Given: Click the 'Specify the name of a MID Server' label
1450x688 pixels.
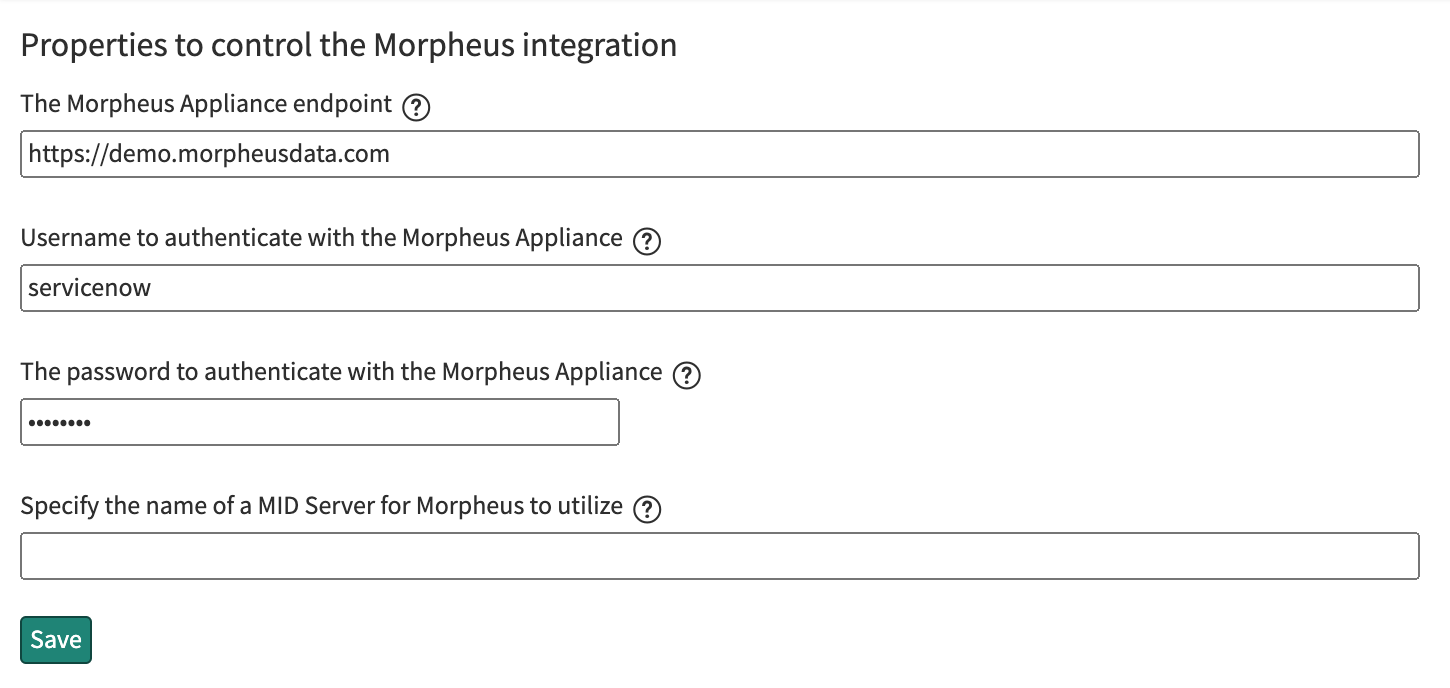Looking at the screenshot, I should 321,506.
